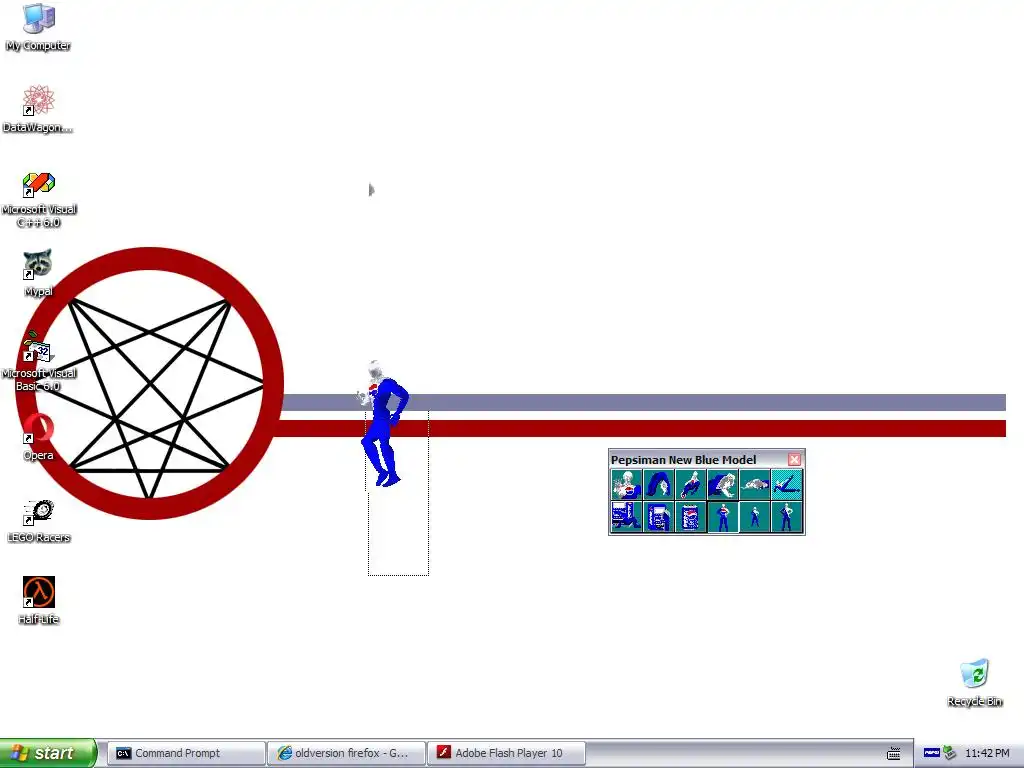
Task: Select the Pepsi can tile
Action: click(690, 517)
